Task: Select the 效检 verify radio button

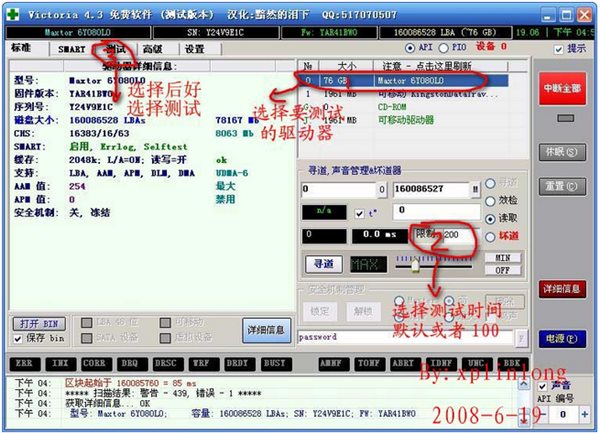Action: tap(490, 201)
